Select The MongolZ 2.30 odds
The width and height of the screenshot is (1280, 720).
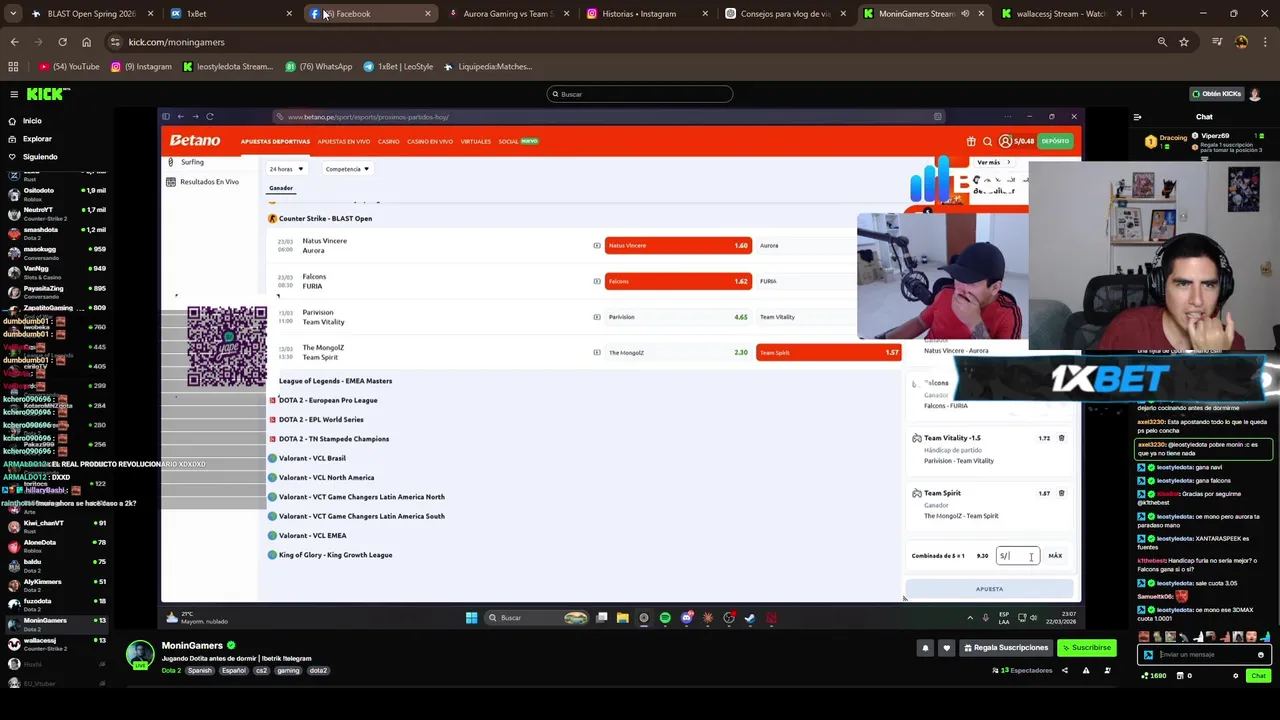(x=678, y=353)
